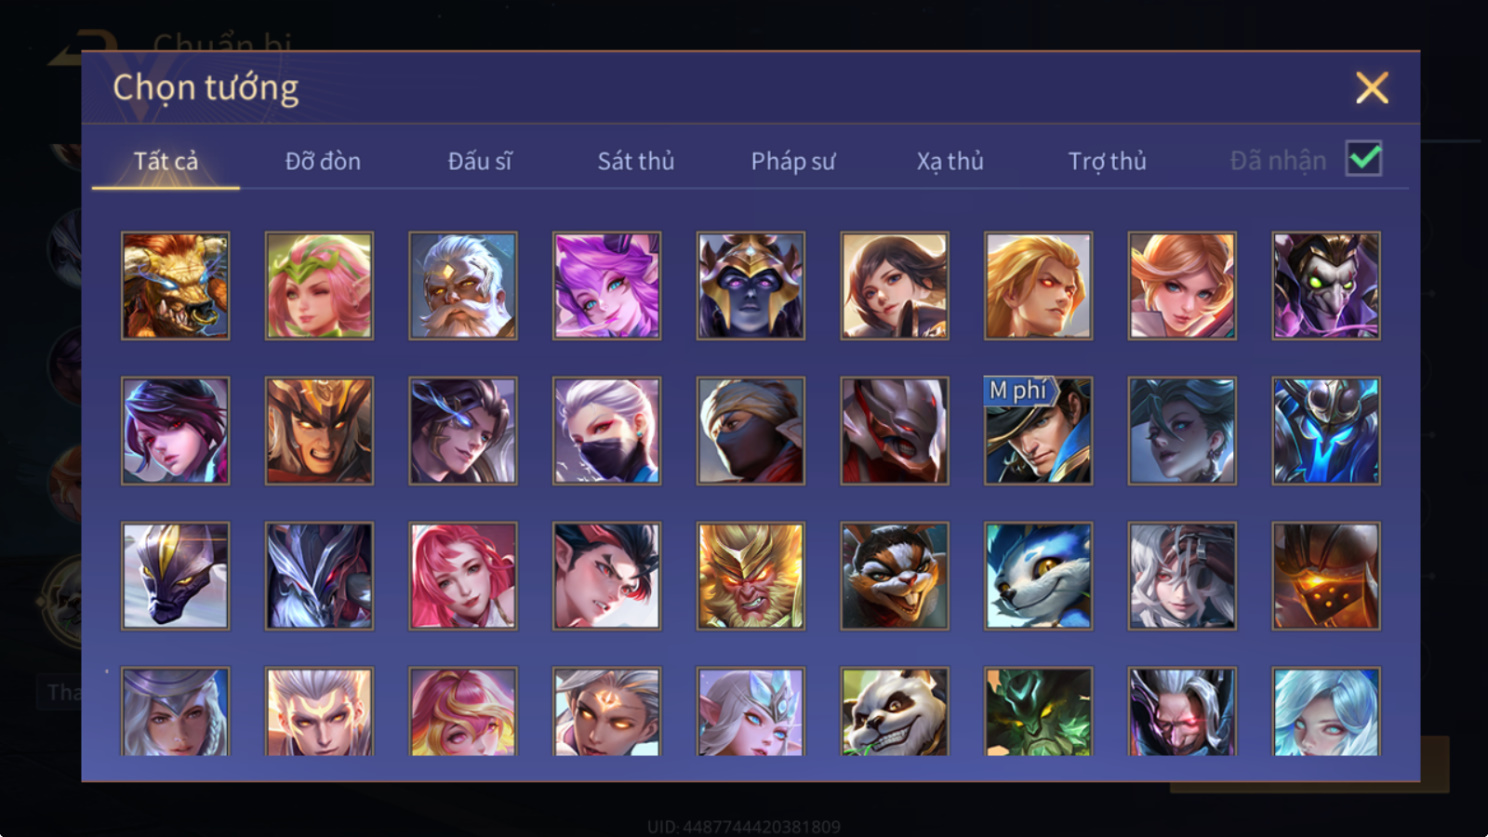Select the panda hero portrait
1488x837 pixels.
[895, 711]
